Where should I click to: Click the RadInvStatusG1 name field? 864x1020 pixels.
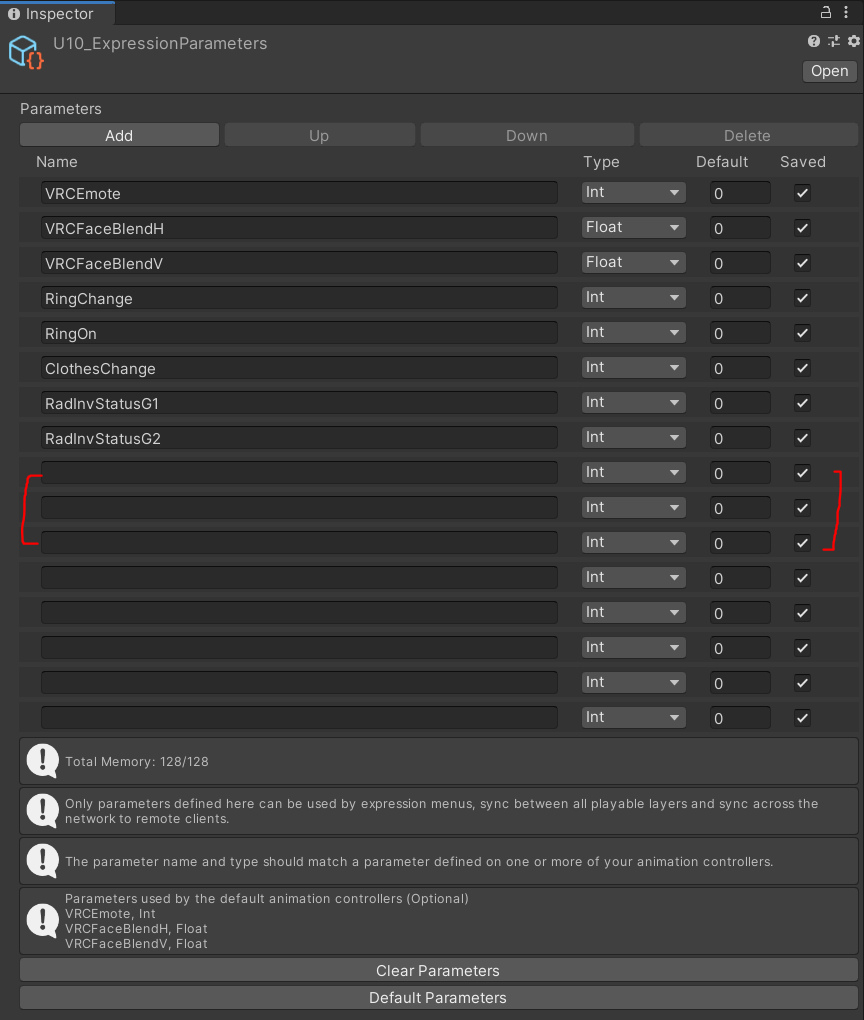pos(299,403)
